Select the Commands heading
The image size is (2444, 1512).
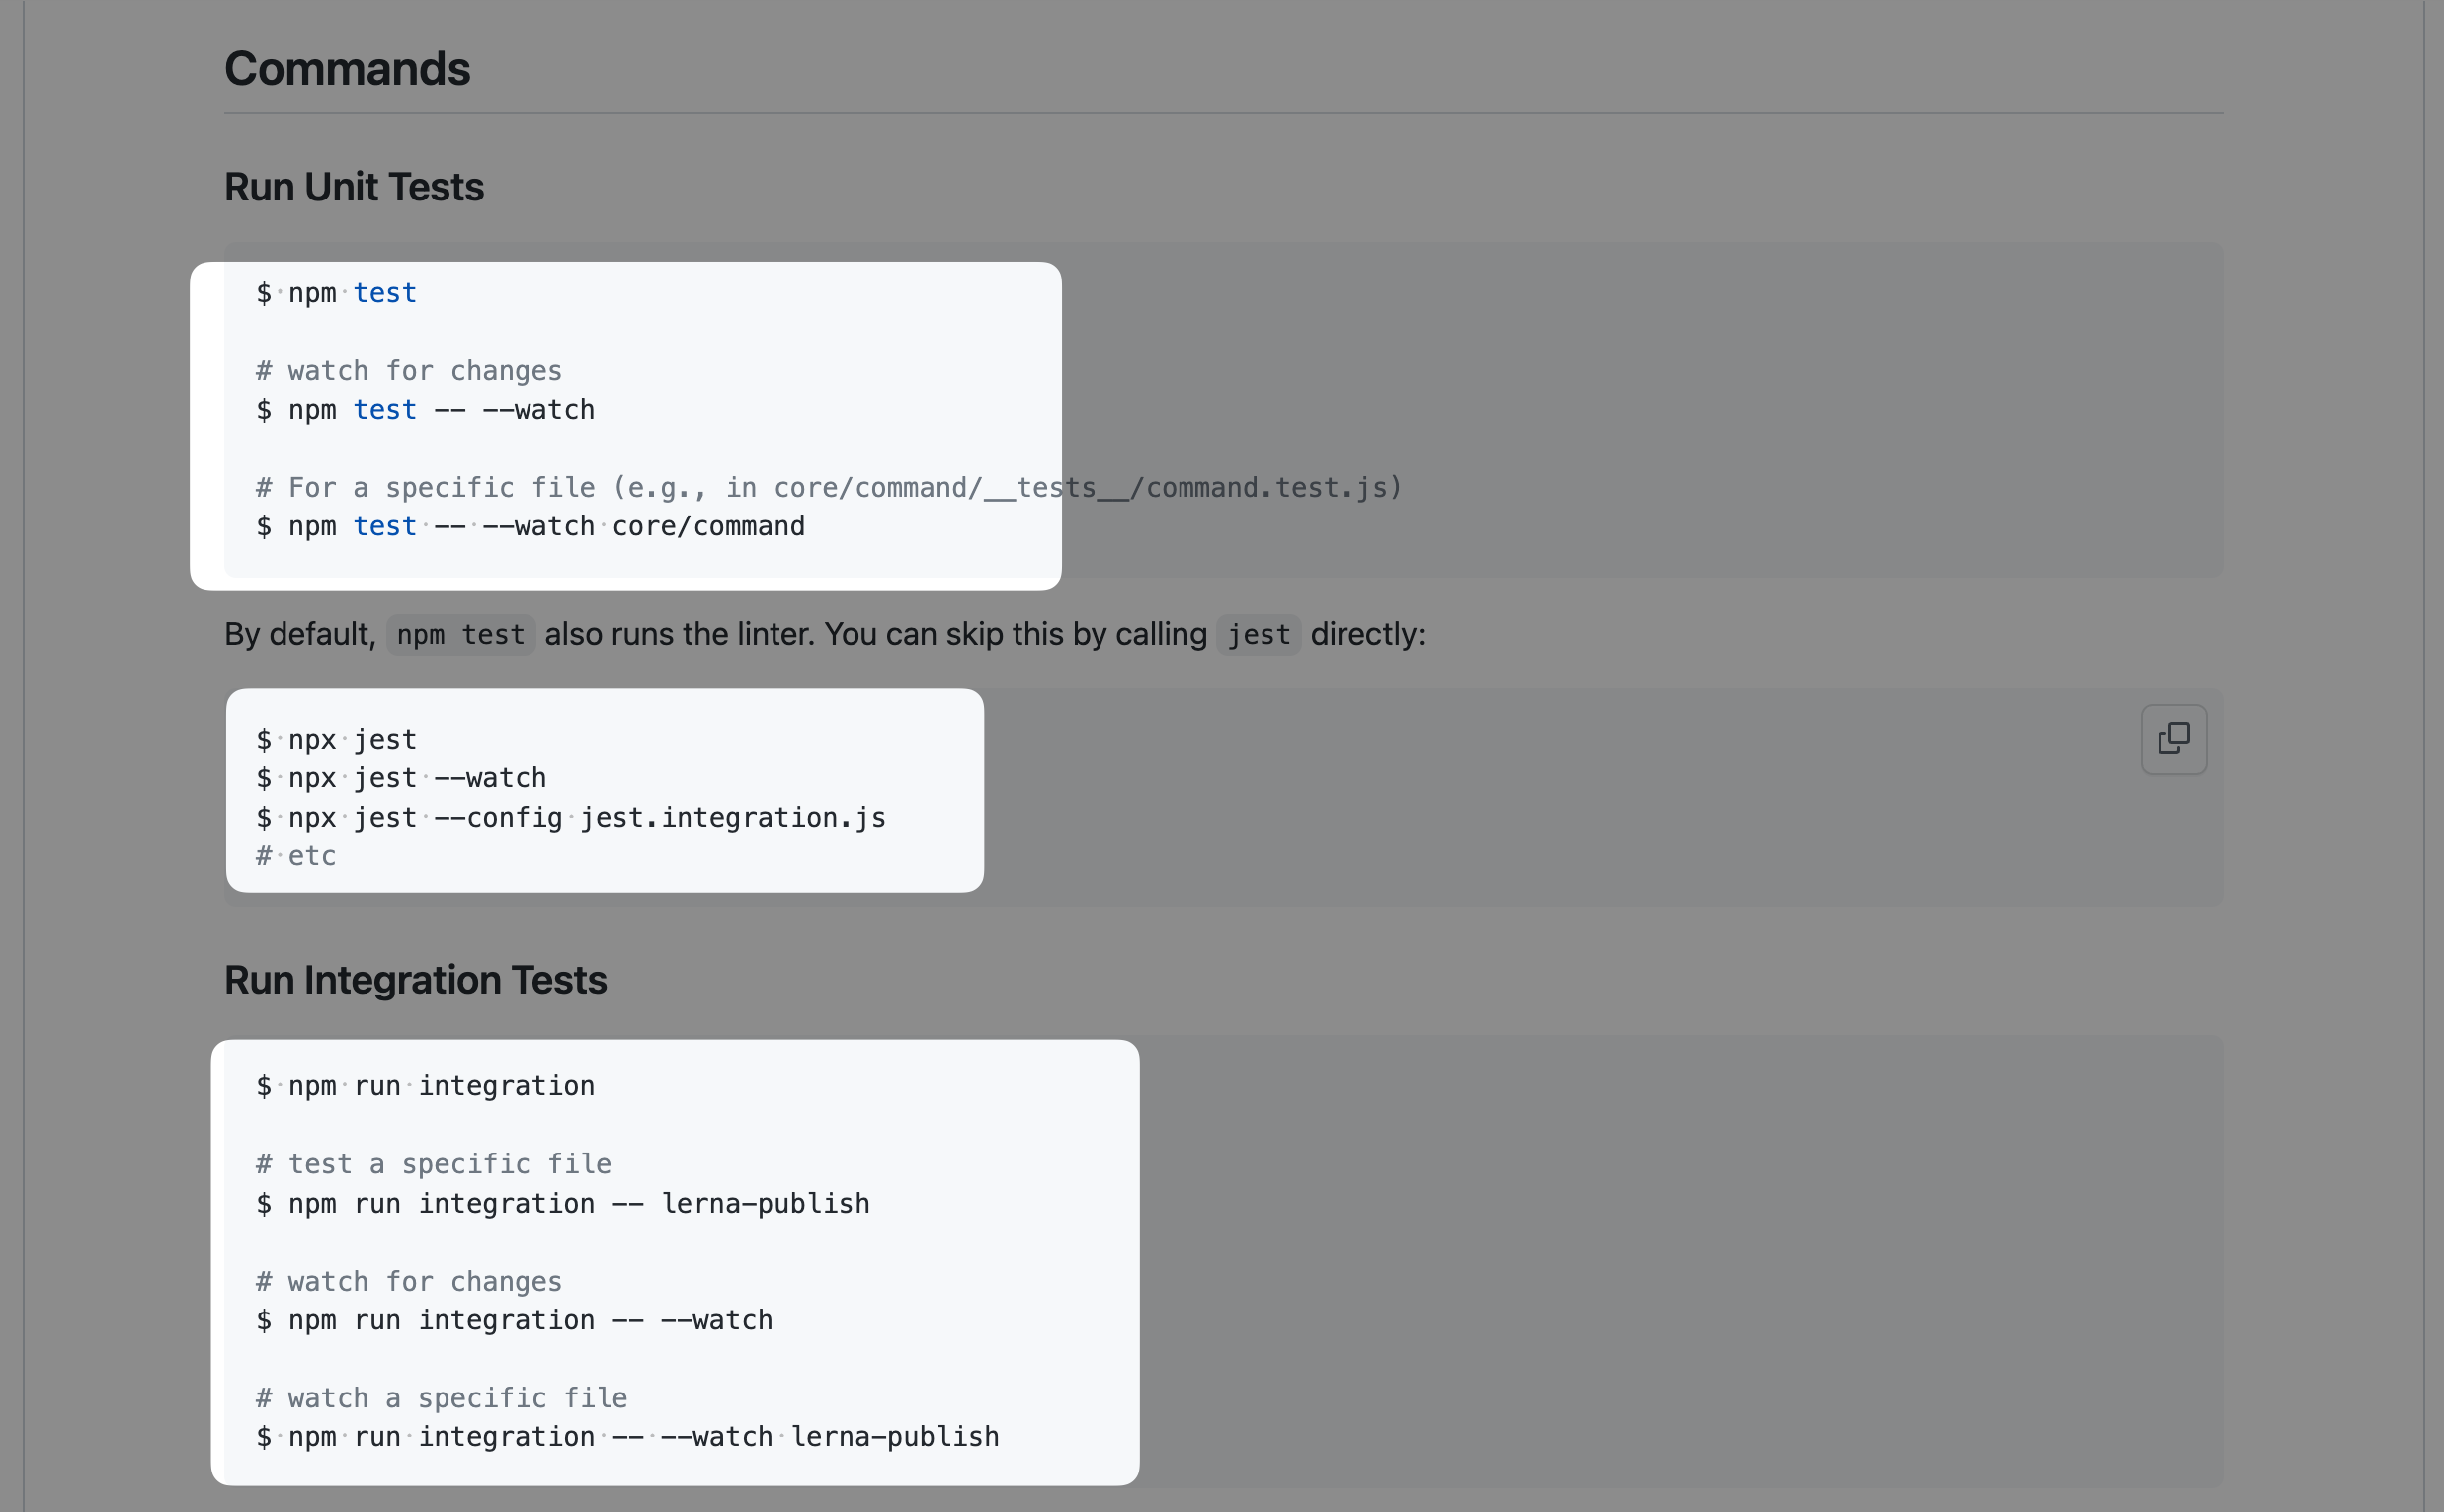347,68
